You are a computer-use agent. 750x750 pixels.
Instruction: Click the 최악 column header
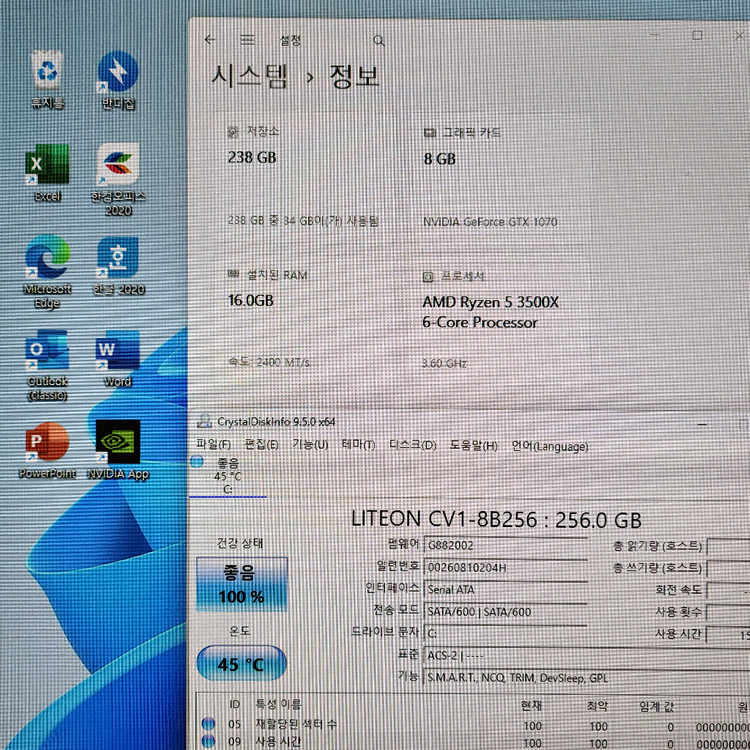[x=597, y=706]
